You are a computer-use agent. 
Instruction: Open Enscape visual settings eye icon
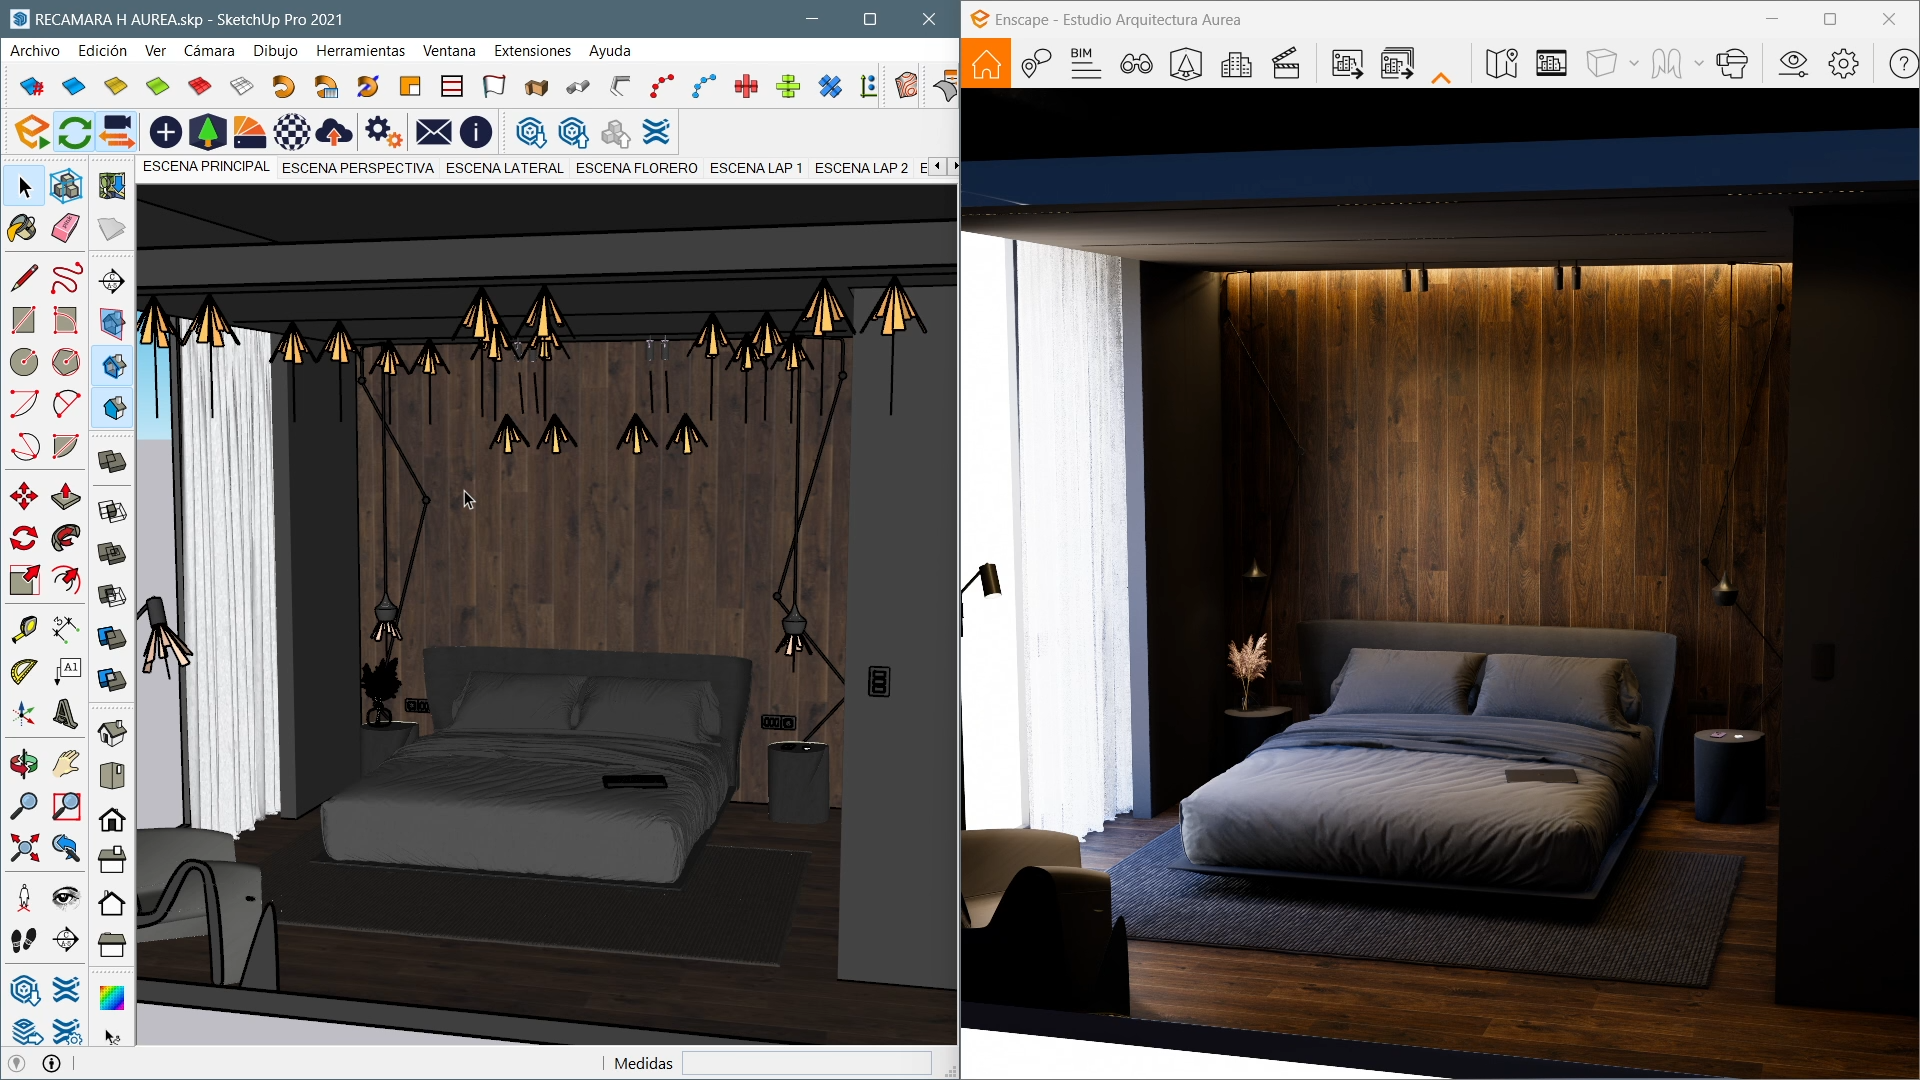coord(1793,64)
